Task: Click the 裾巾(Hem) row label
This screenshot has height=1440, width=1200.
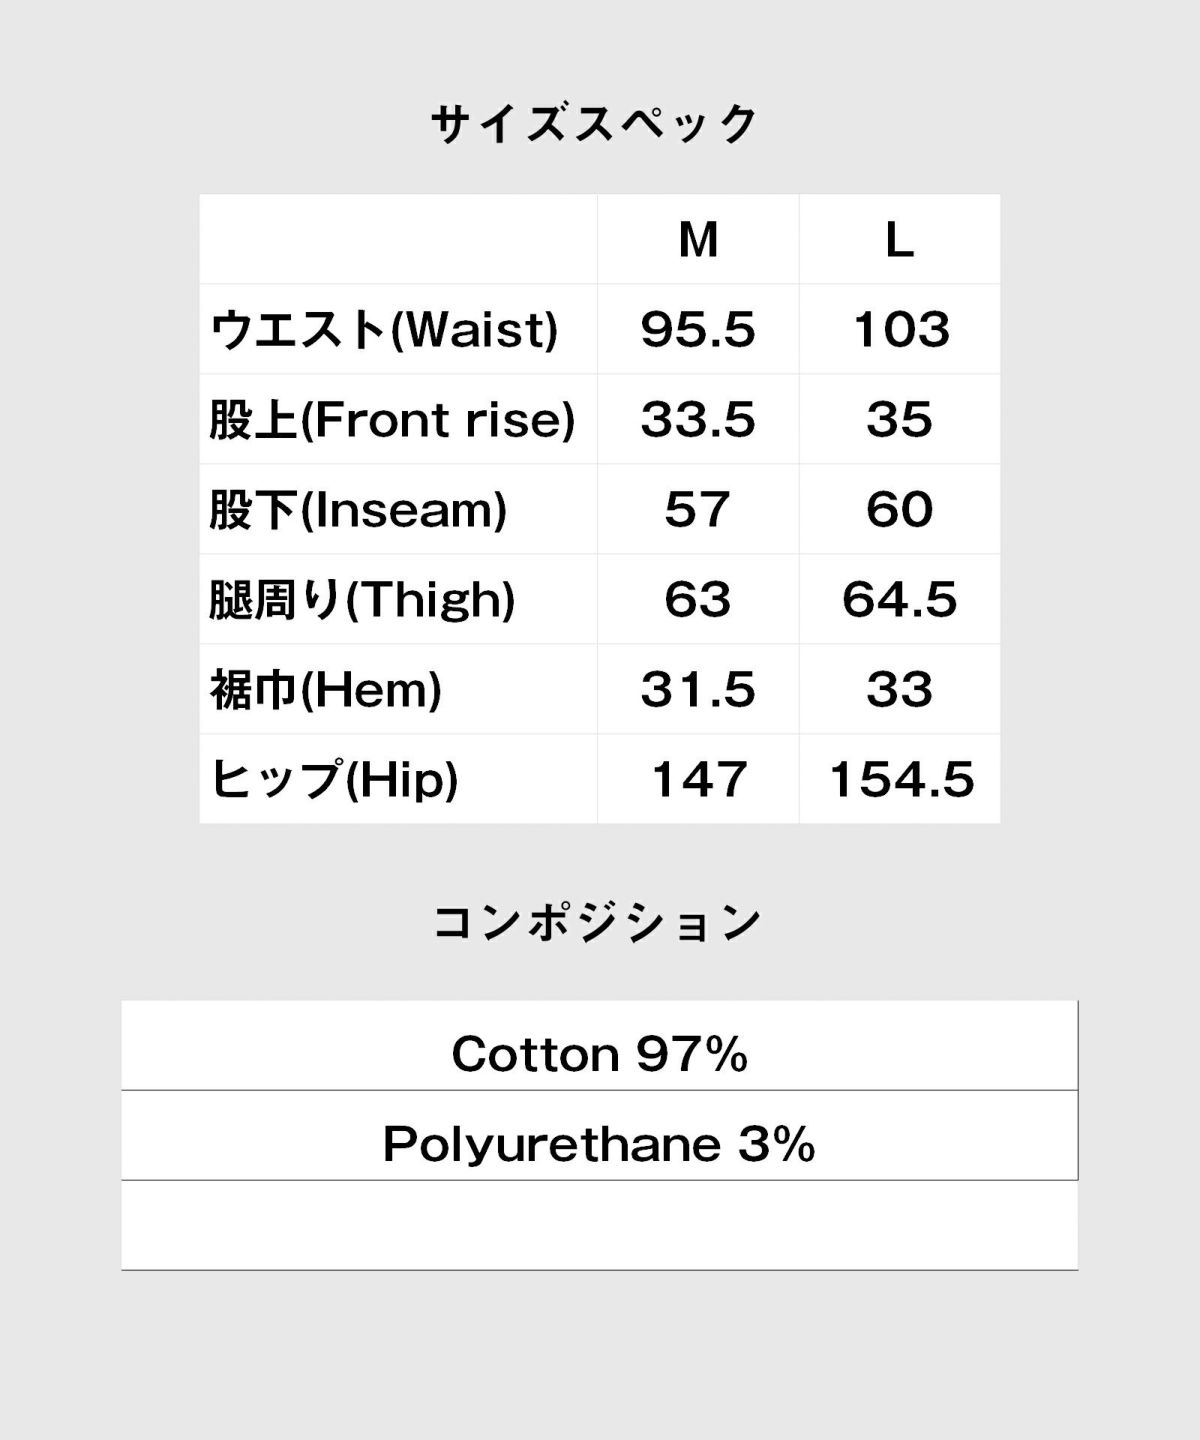Action: click(x=326, y=690)
